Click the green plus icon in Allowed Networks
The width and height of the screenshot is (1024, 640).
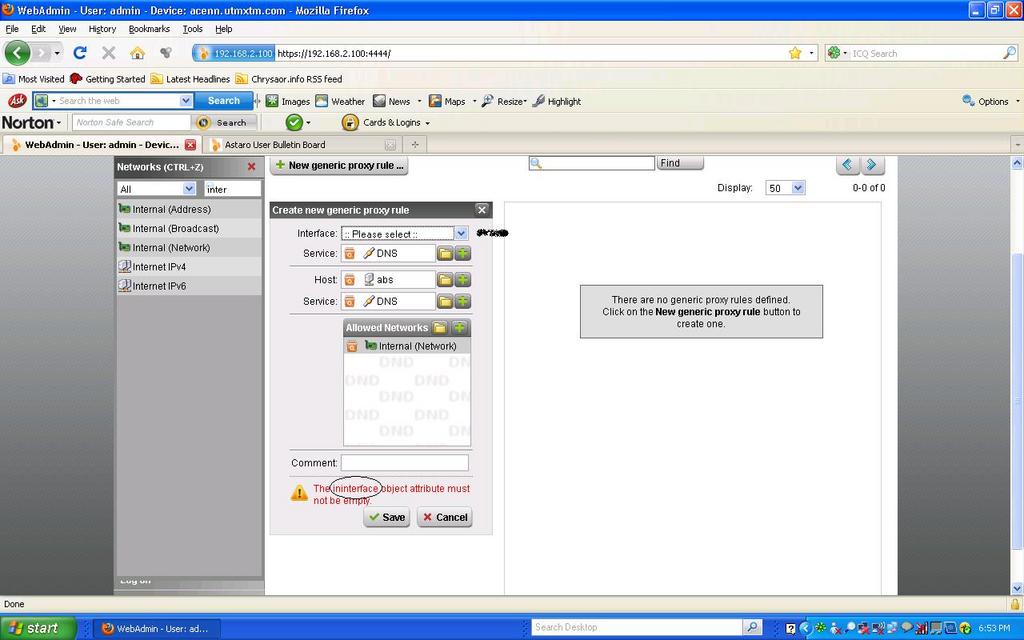click(x=459, y=328)
